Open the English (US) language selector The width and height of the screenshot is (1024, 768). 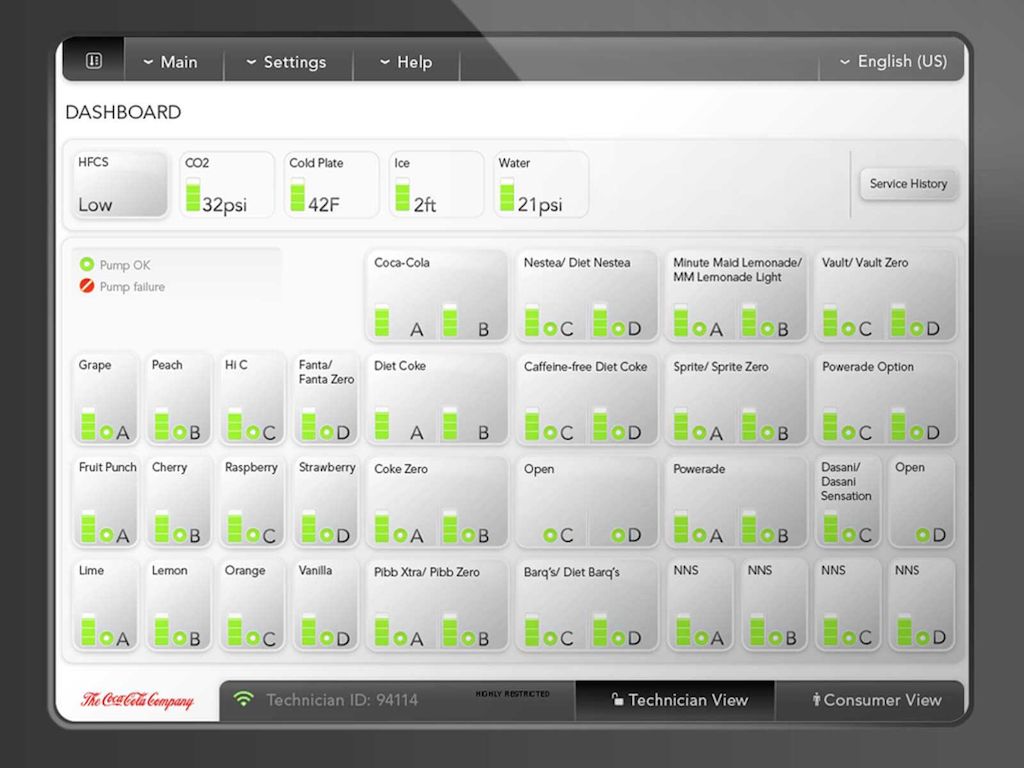click(x=891, y=61)
